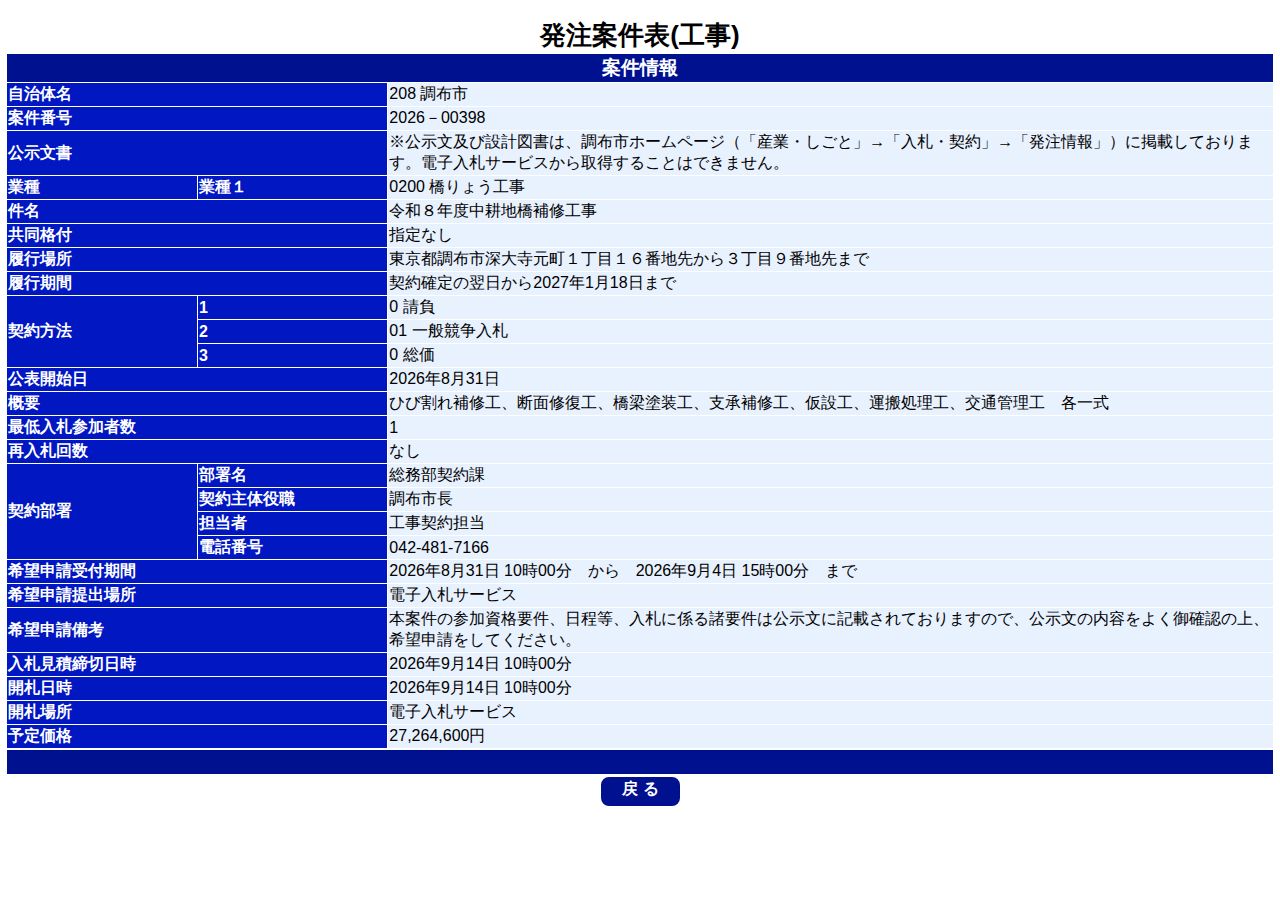
Task: Select the 開札日時 value
Action: [480, 687]
